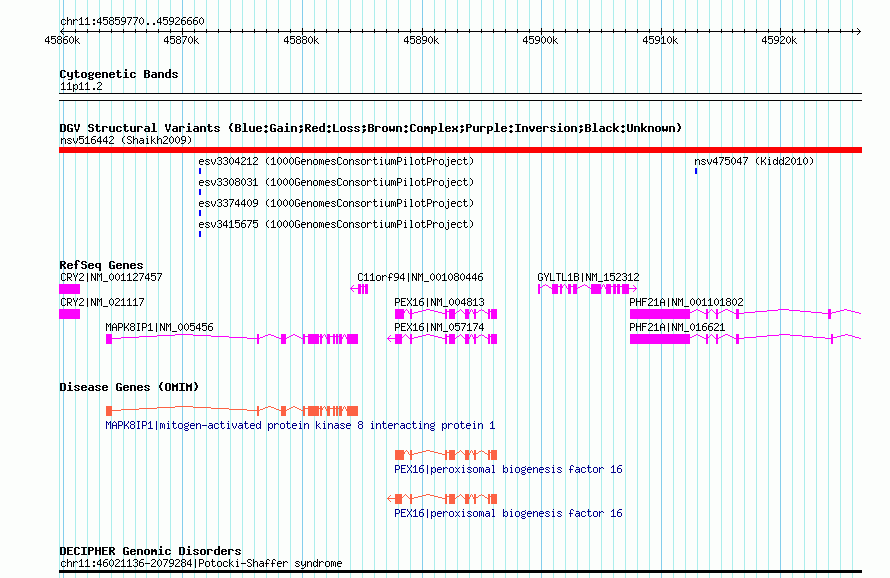Click the C11orf94|NM_001080446 gene label
This screenshot has height=578, width=890.
point(420,277)
